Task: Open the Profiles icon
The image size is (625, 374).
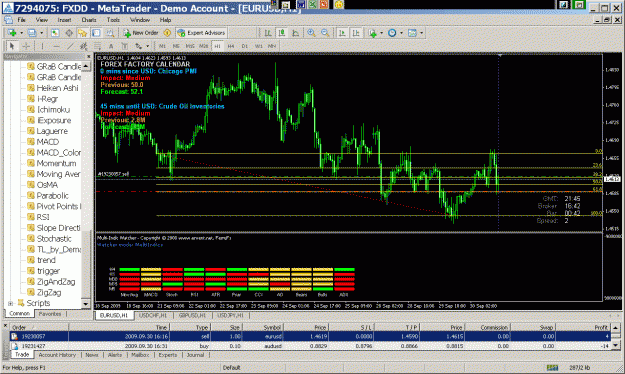Action: [32, 33]
